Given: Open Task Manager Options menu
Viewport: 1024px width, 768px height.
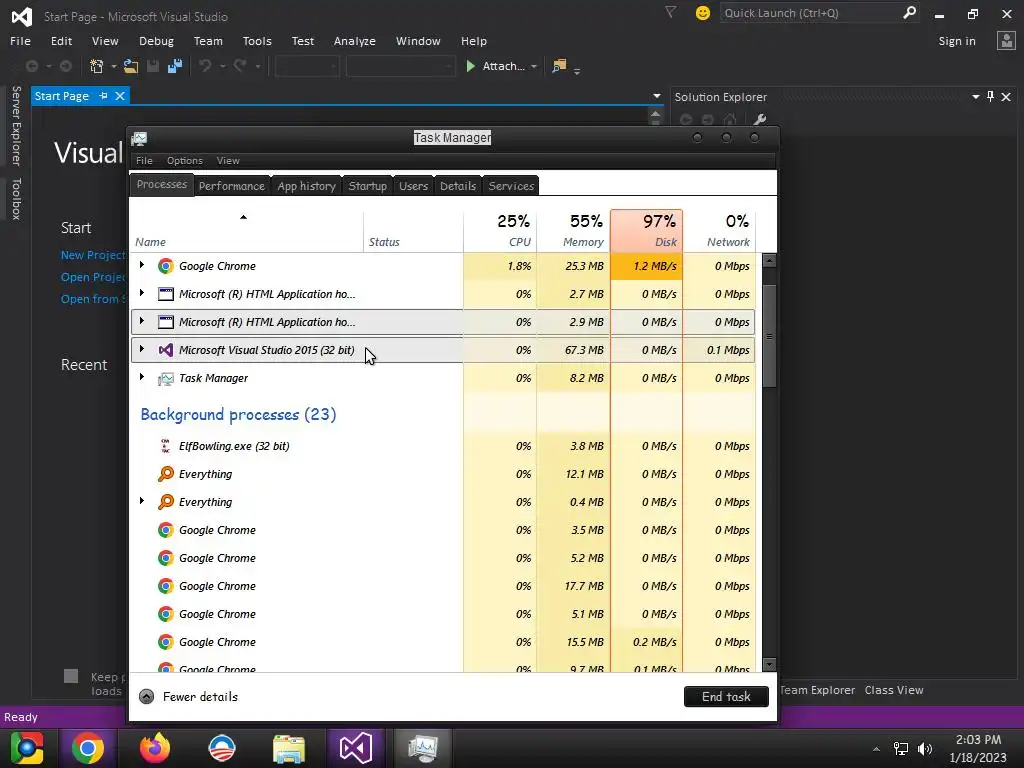Looking at the screenshot, I should pos(184,161).
